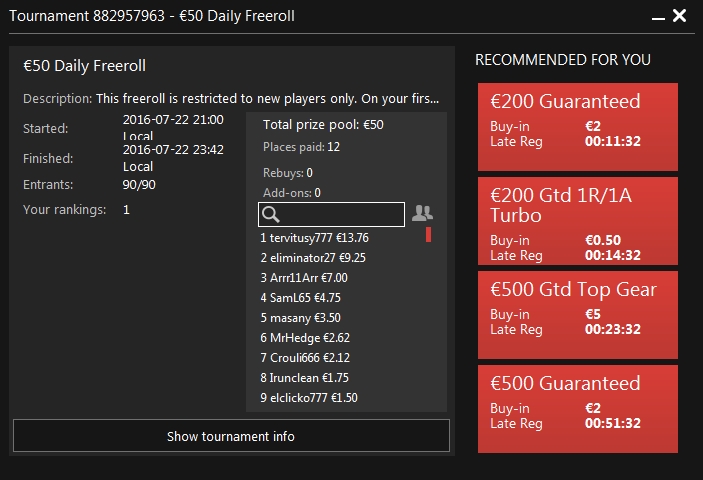Minimize the tournament window

658,18
